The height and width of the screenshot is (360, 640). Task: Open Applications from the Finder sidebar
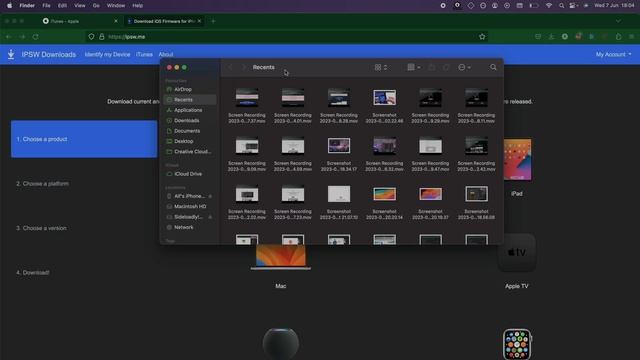(x=190, y=110)
